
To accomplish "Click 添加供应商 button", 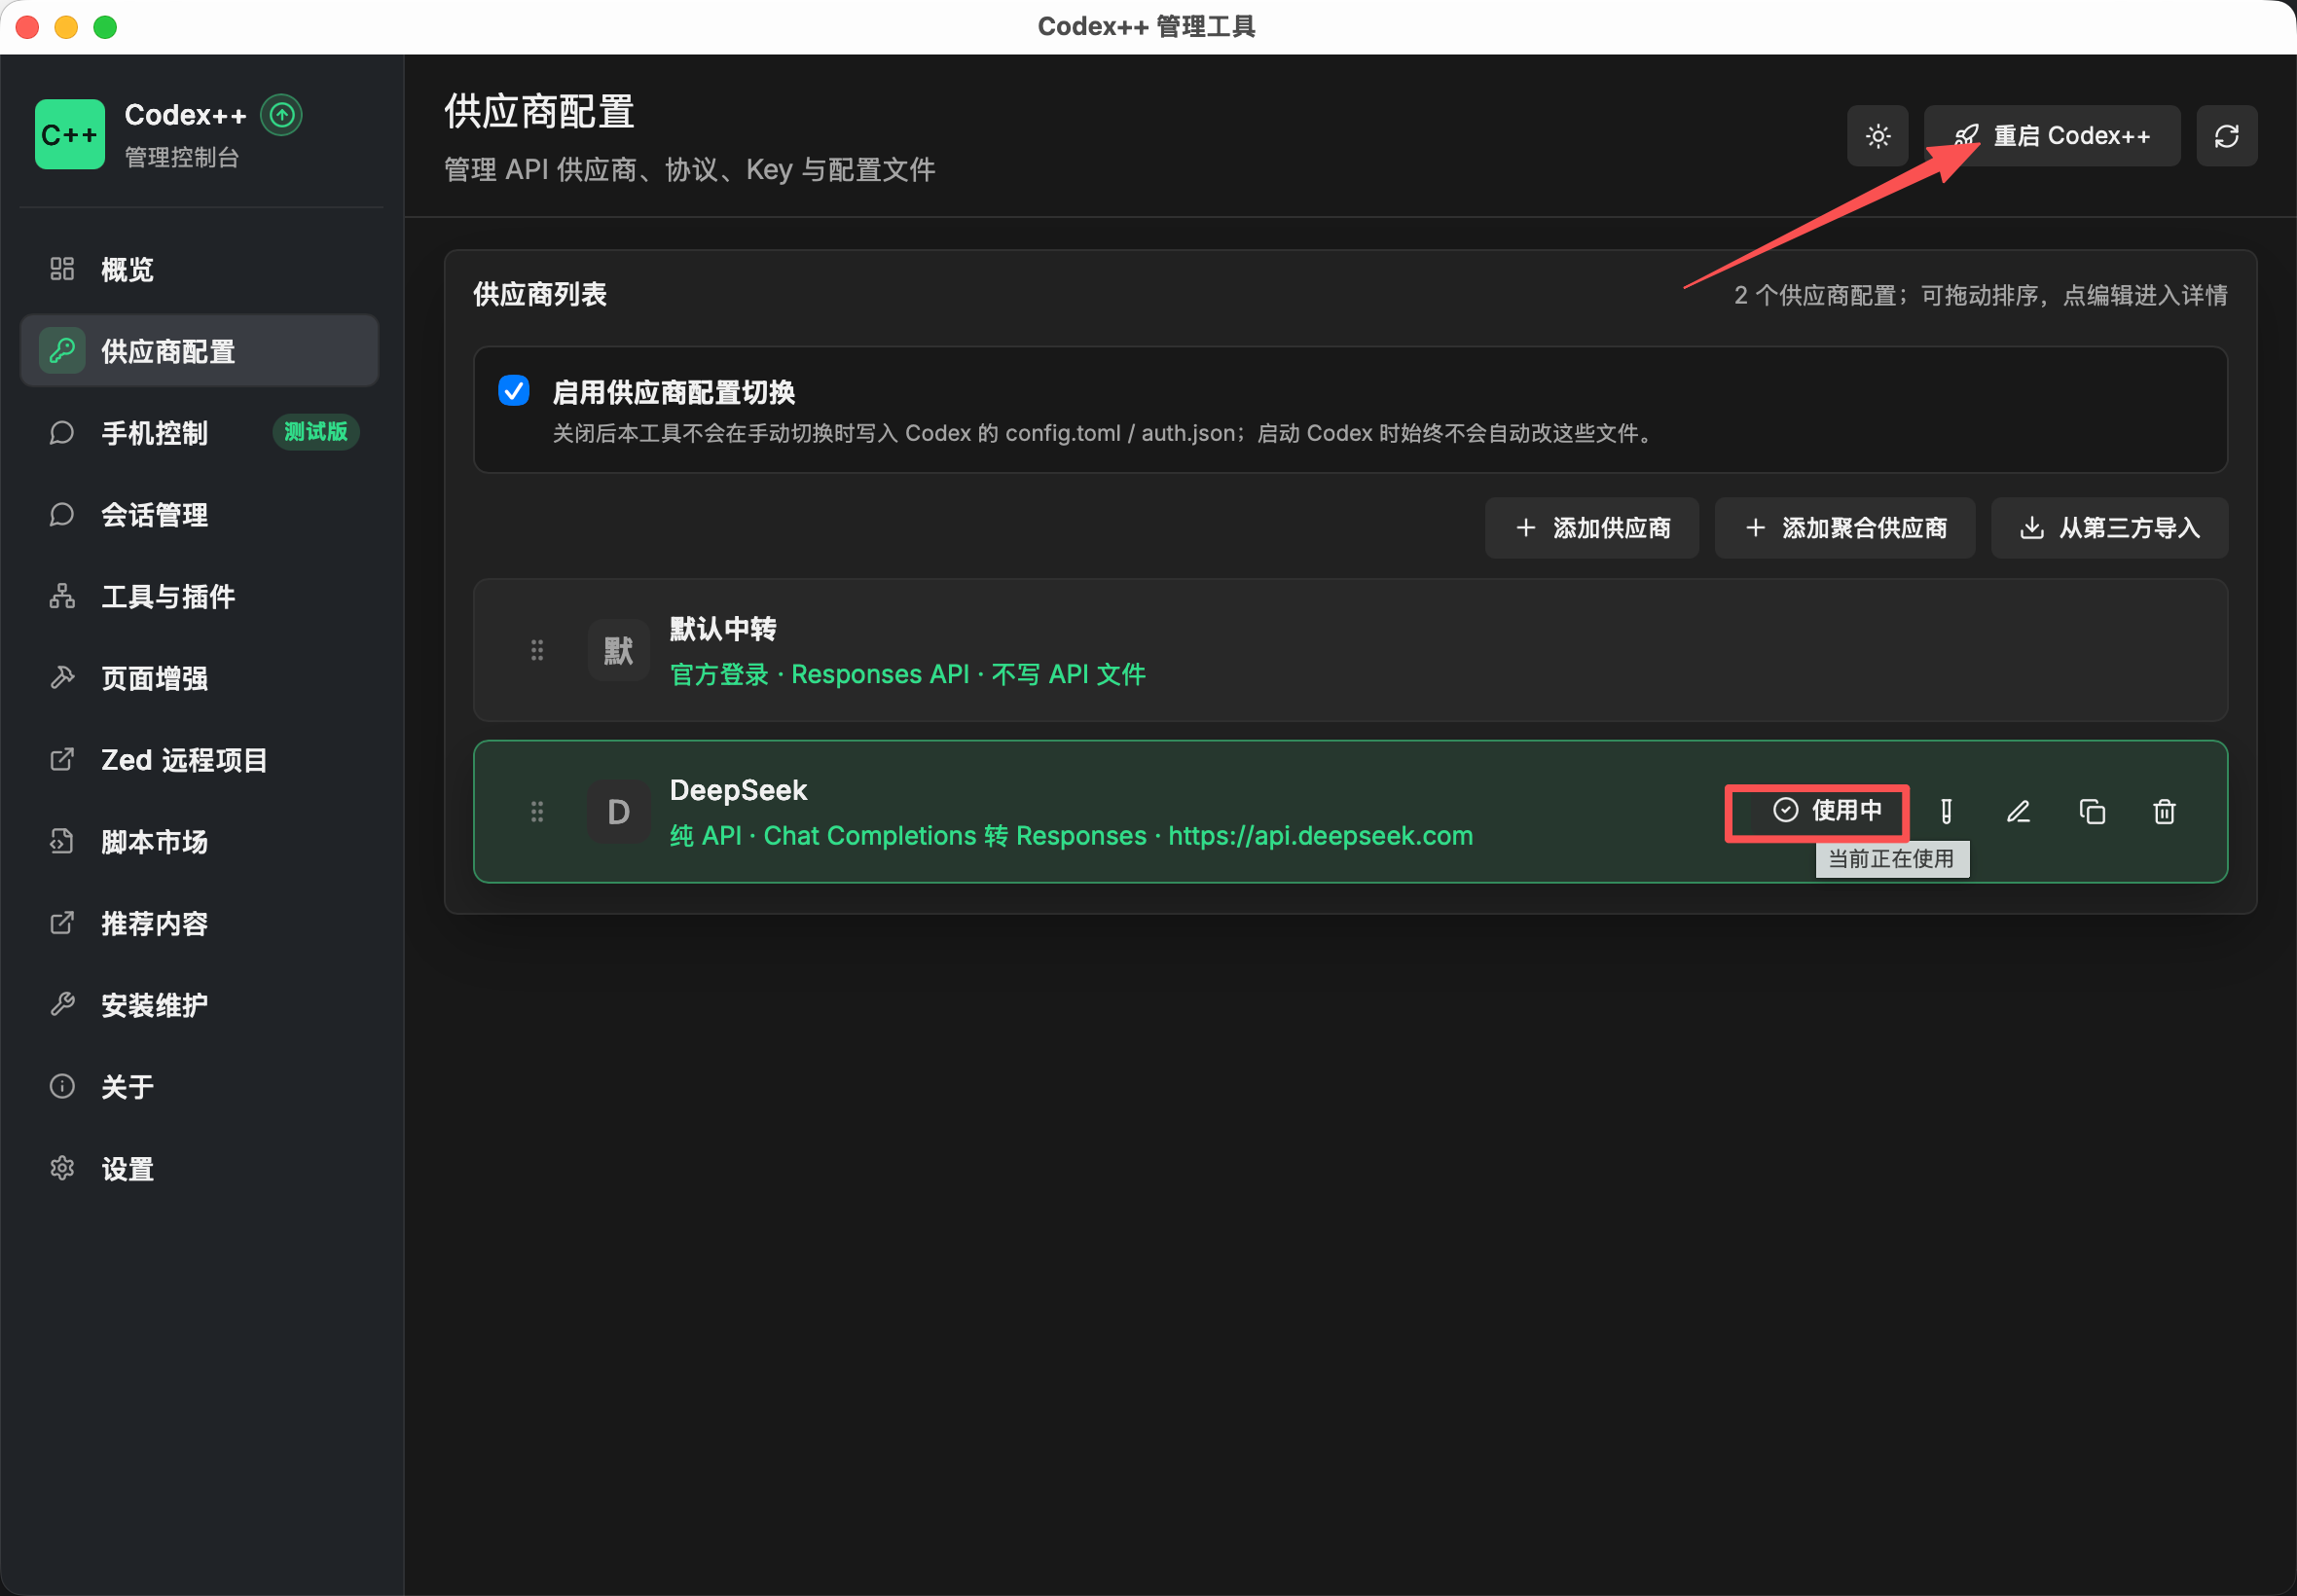I will click(x=1591, y=528).
